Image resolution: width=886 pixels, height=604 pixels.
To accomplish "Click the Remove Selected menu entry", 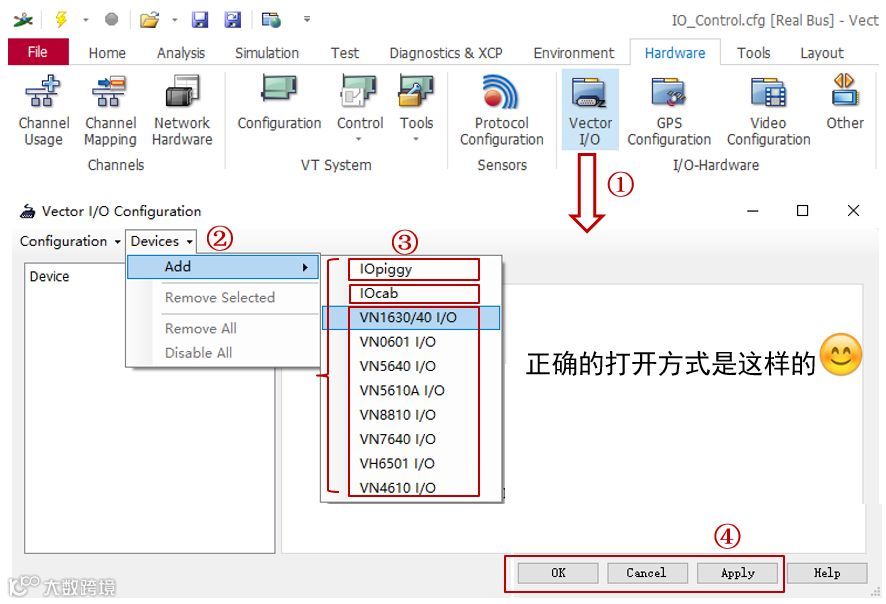I will (220, 297).
